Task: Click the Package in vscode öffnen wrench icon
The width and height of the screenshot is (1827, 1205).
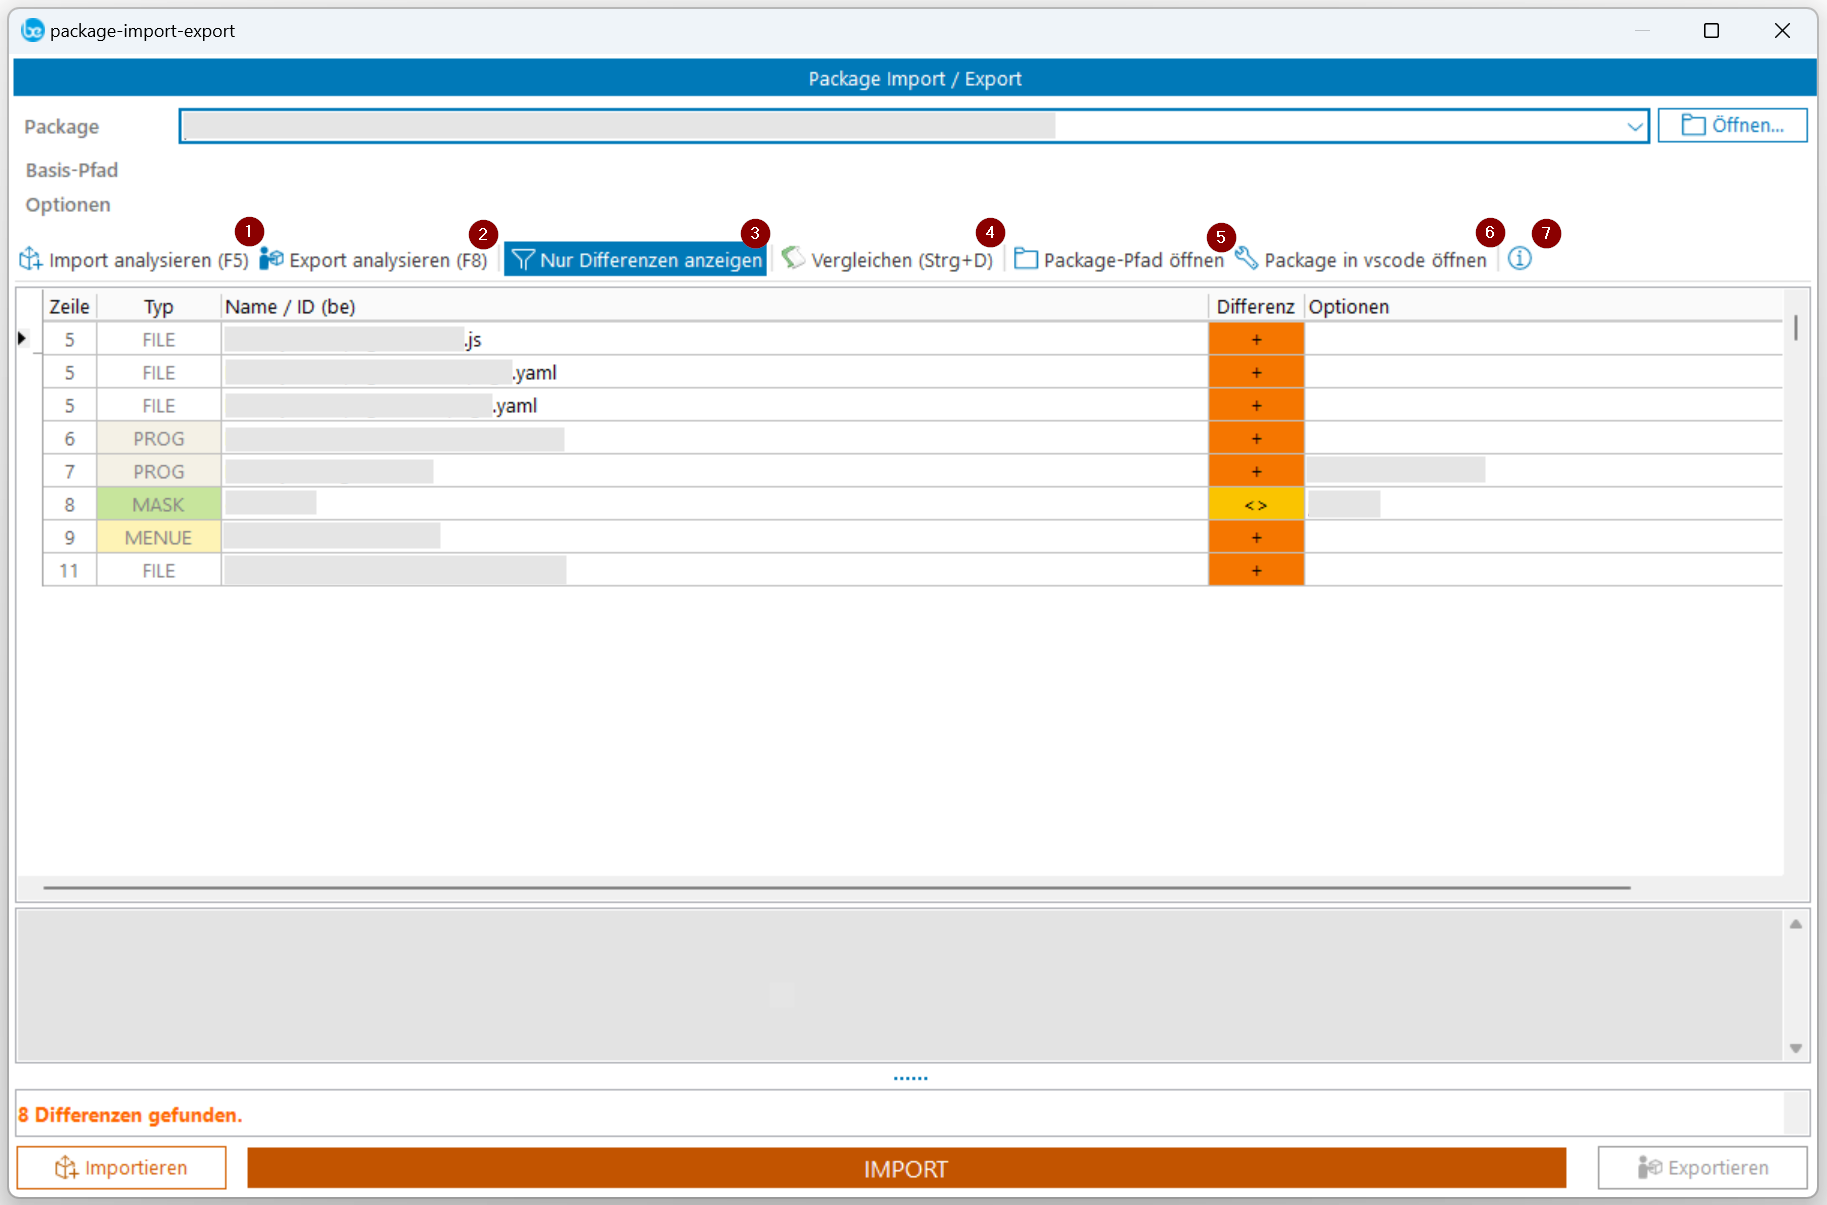Action: coord(1246,259)
